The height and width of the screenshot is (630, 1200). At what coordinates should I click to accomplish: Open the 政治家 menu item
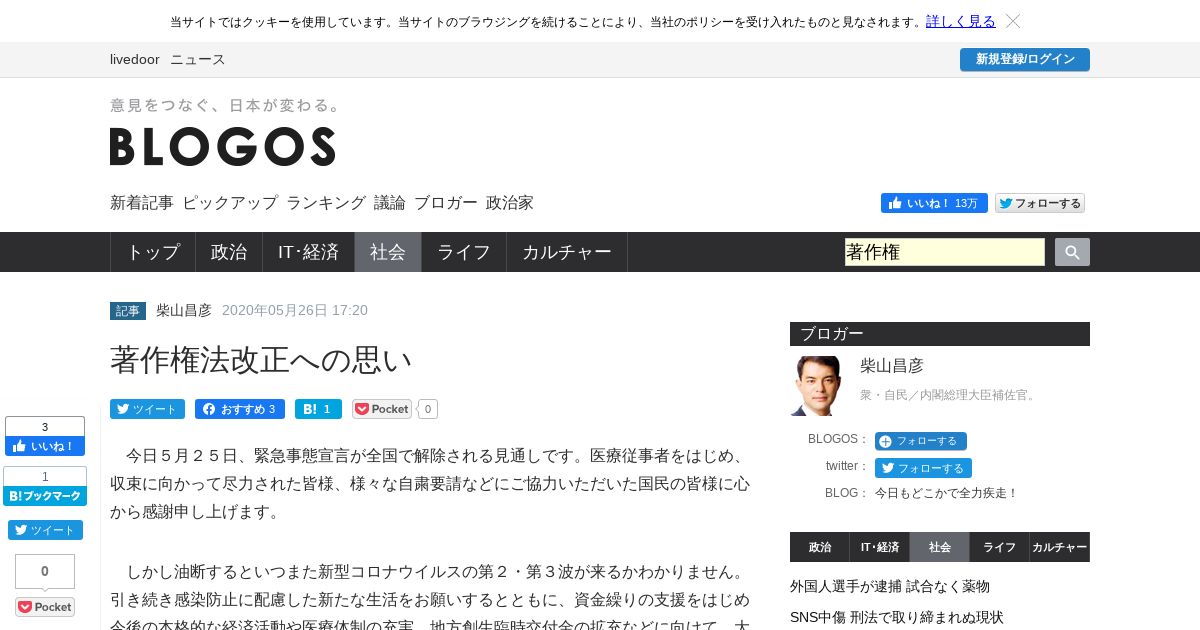pyautogui.click(x=510, y=203)
